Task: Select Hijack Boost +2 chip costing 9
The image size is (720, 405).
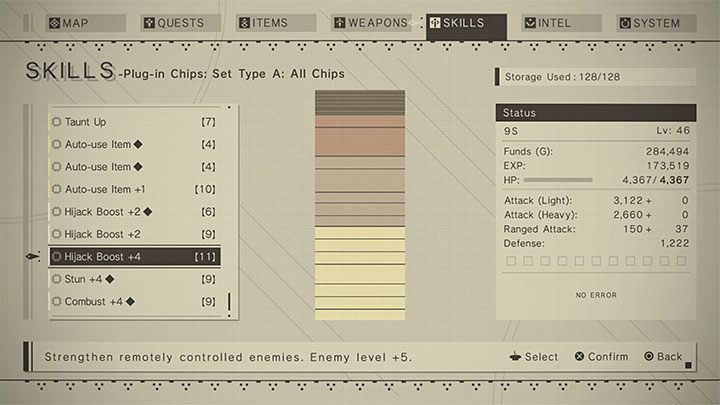Action: pos(135,234)
